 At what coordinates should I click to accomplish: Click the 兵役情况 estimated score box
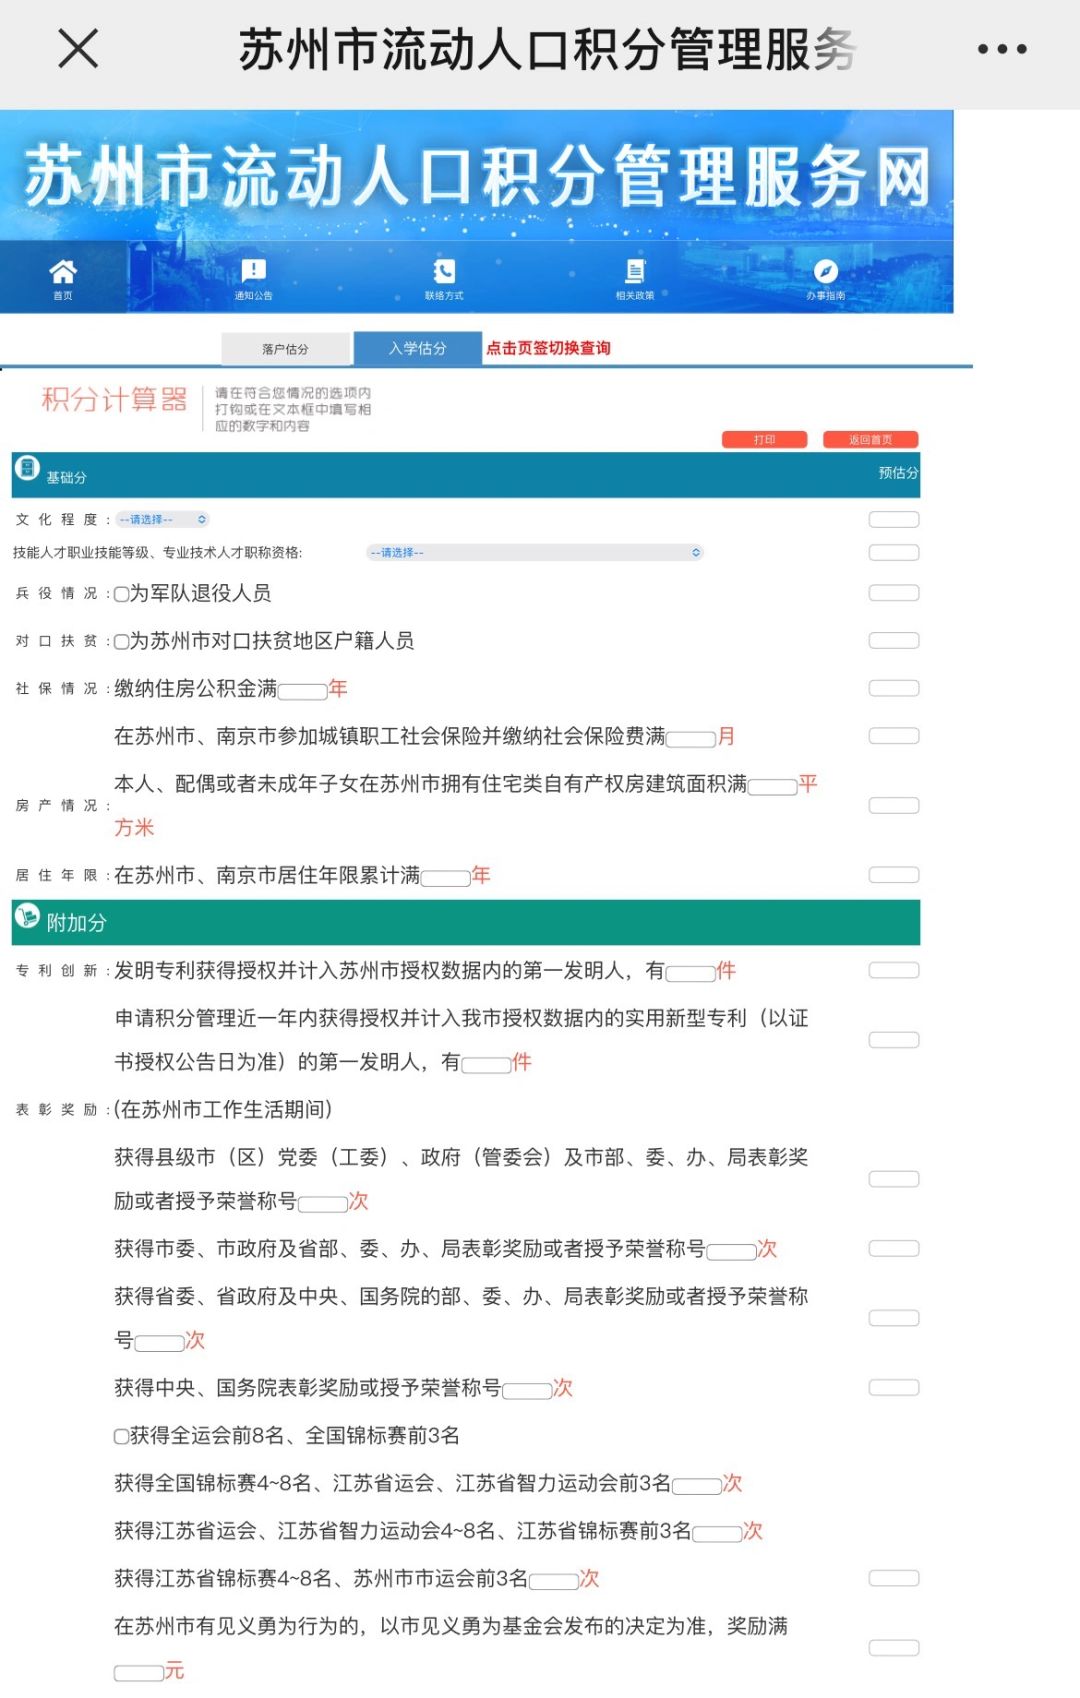click(x=894, y=593)
